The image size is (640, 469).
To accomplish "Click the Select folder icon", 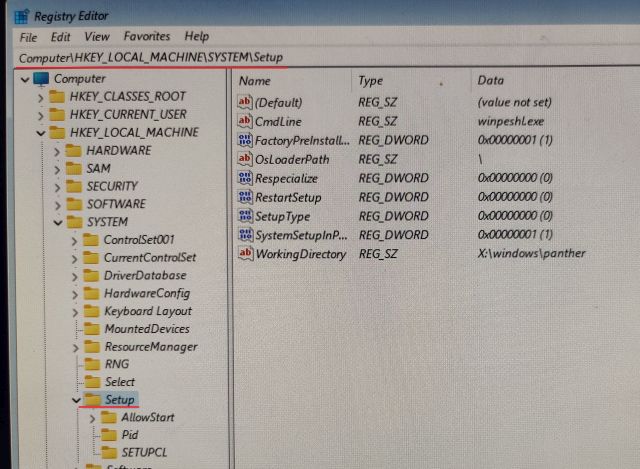I will (93, 382).
